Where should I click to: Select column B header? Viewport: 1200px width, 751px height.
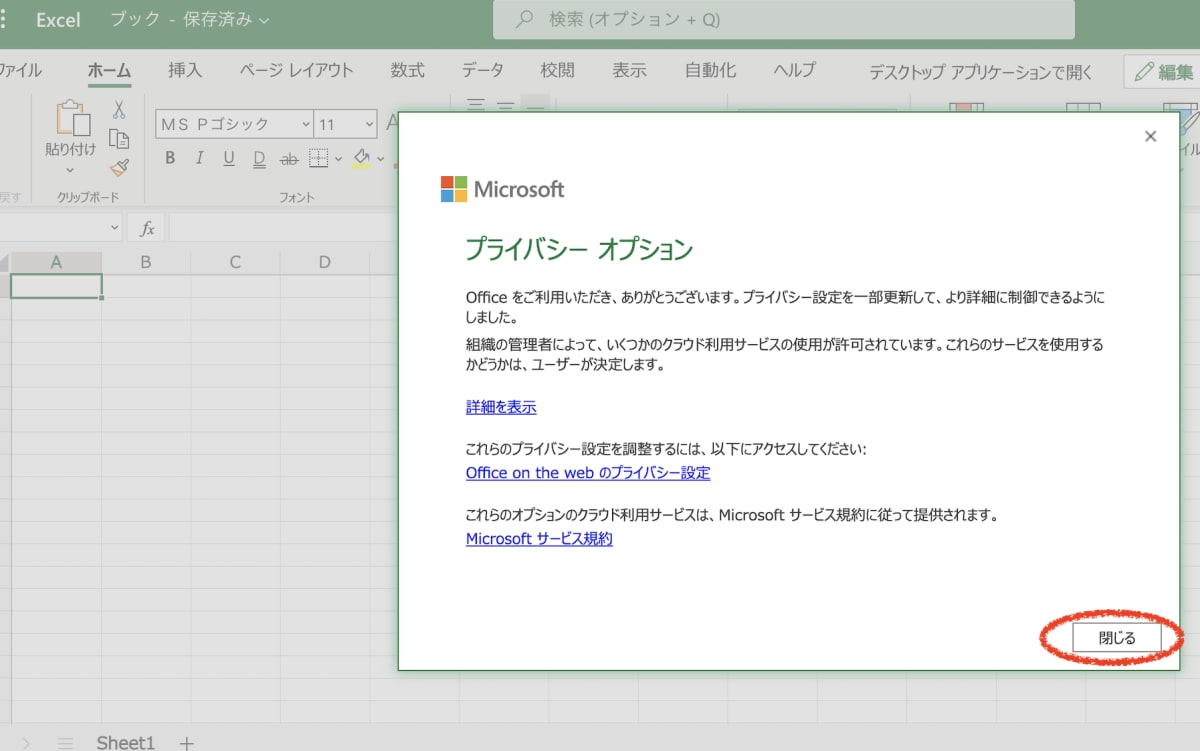(x=146, y=262)
